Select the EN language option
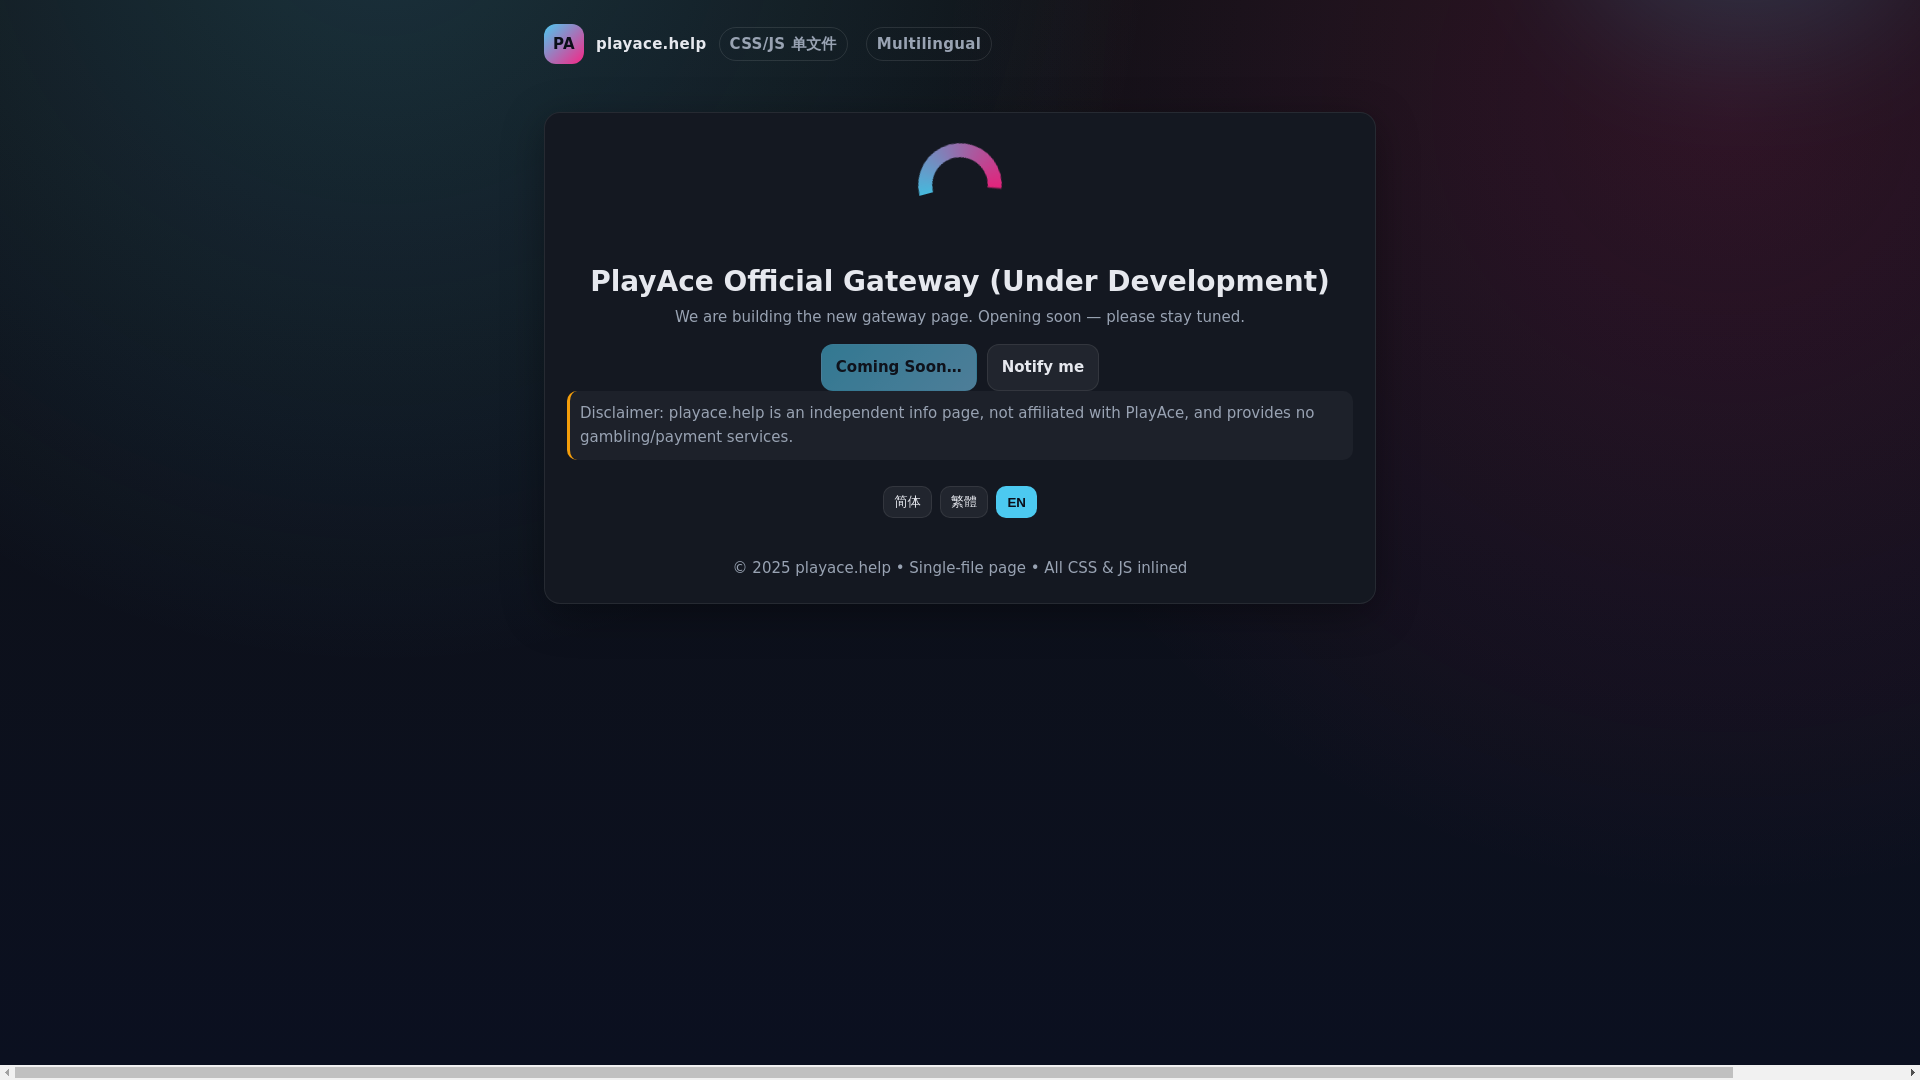 coord(1016,502)
